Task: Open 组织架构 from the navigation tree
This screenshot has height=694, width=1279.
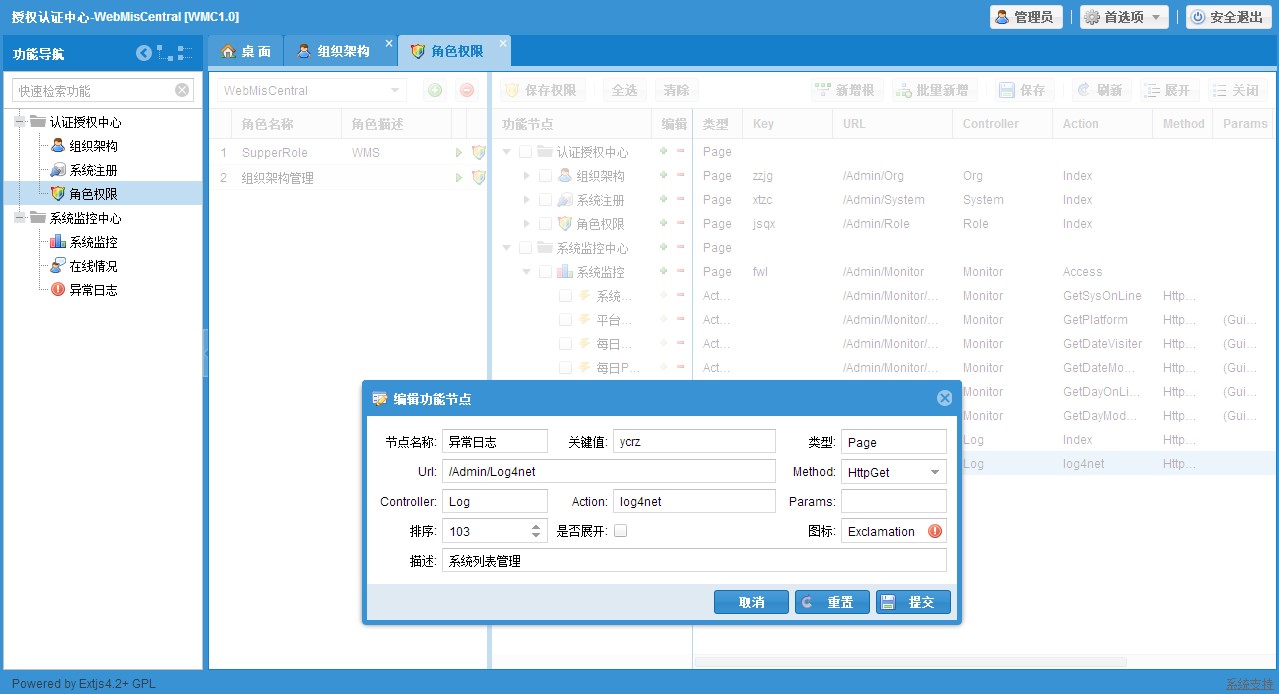Action: point(93,146)
